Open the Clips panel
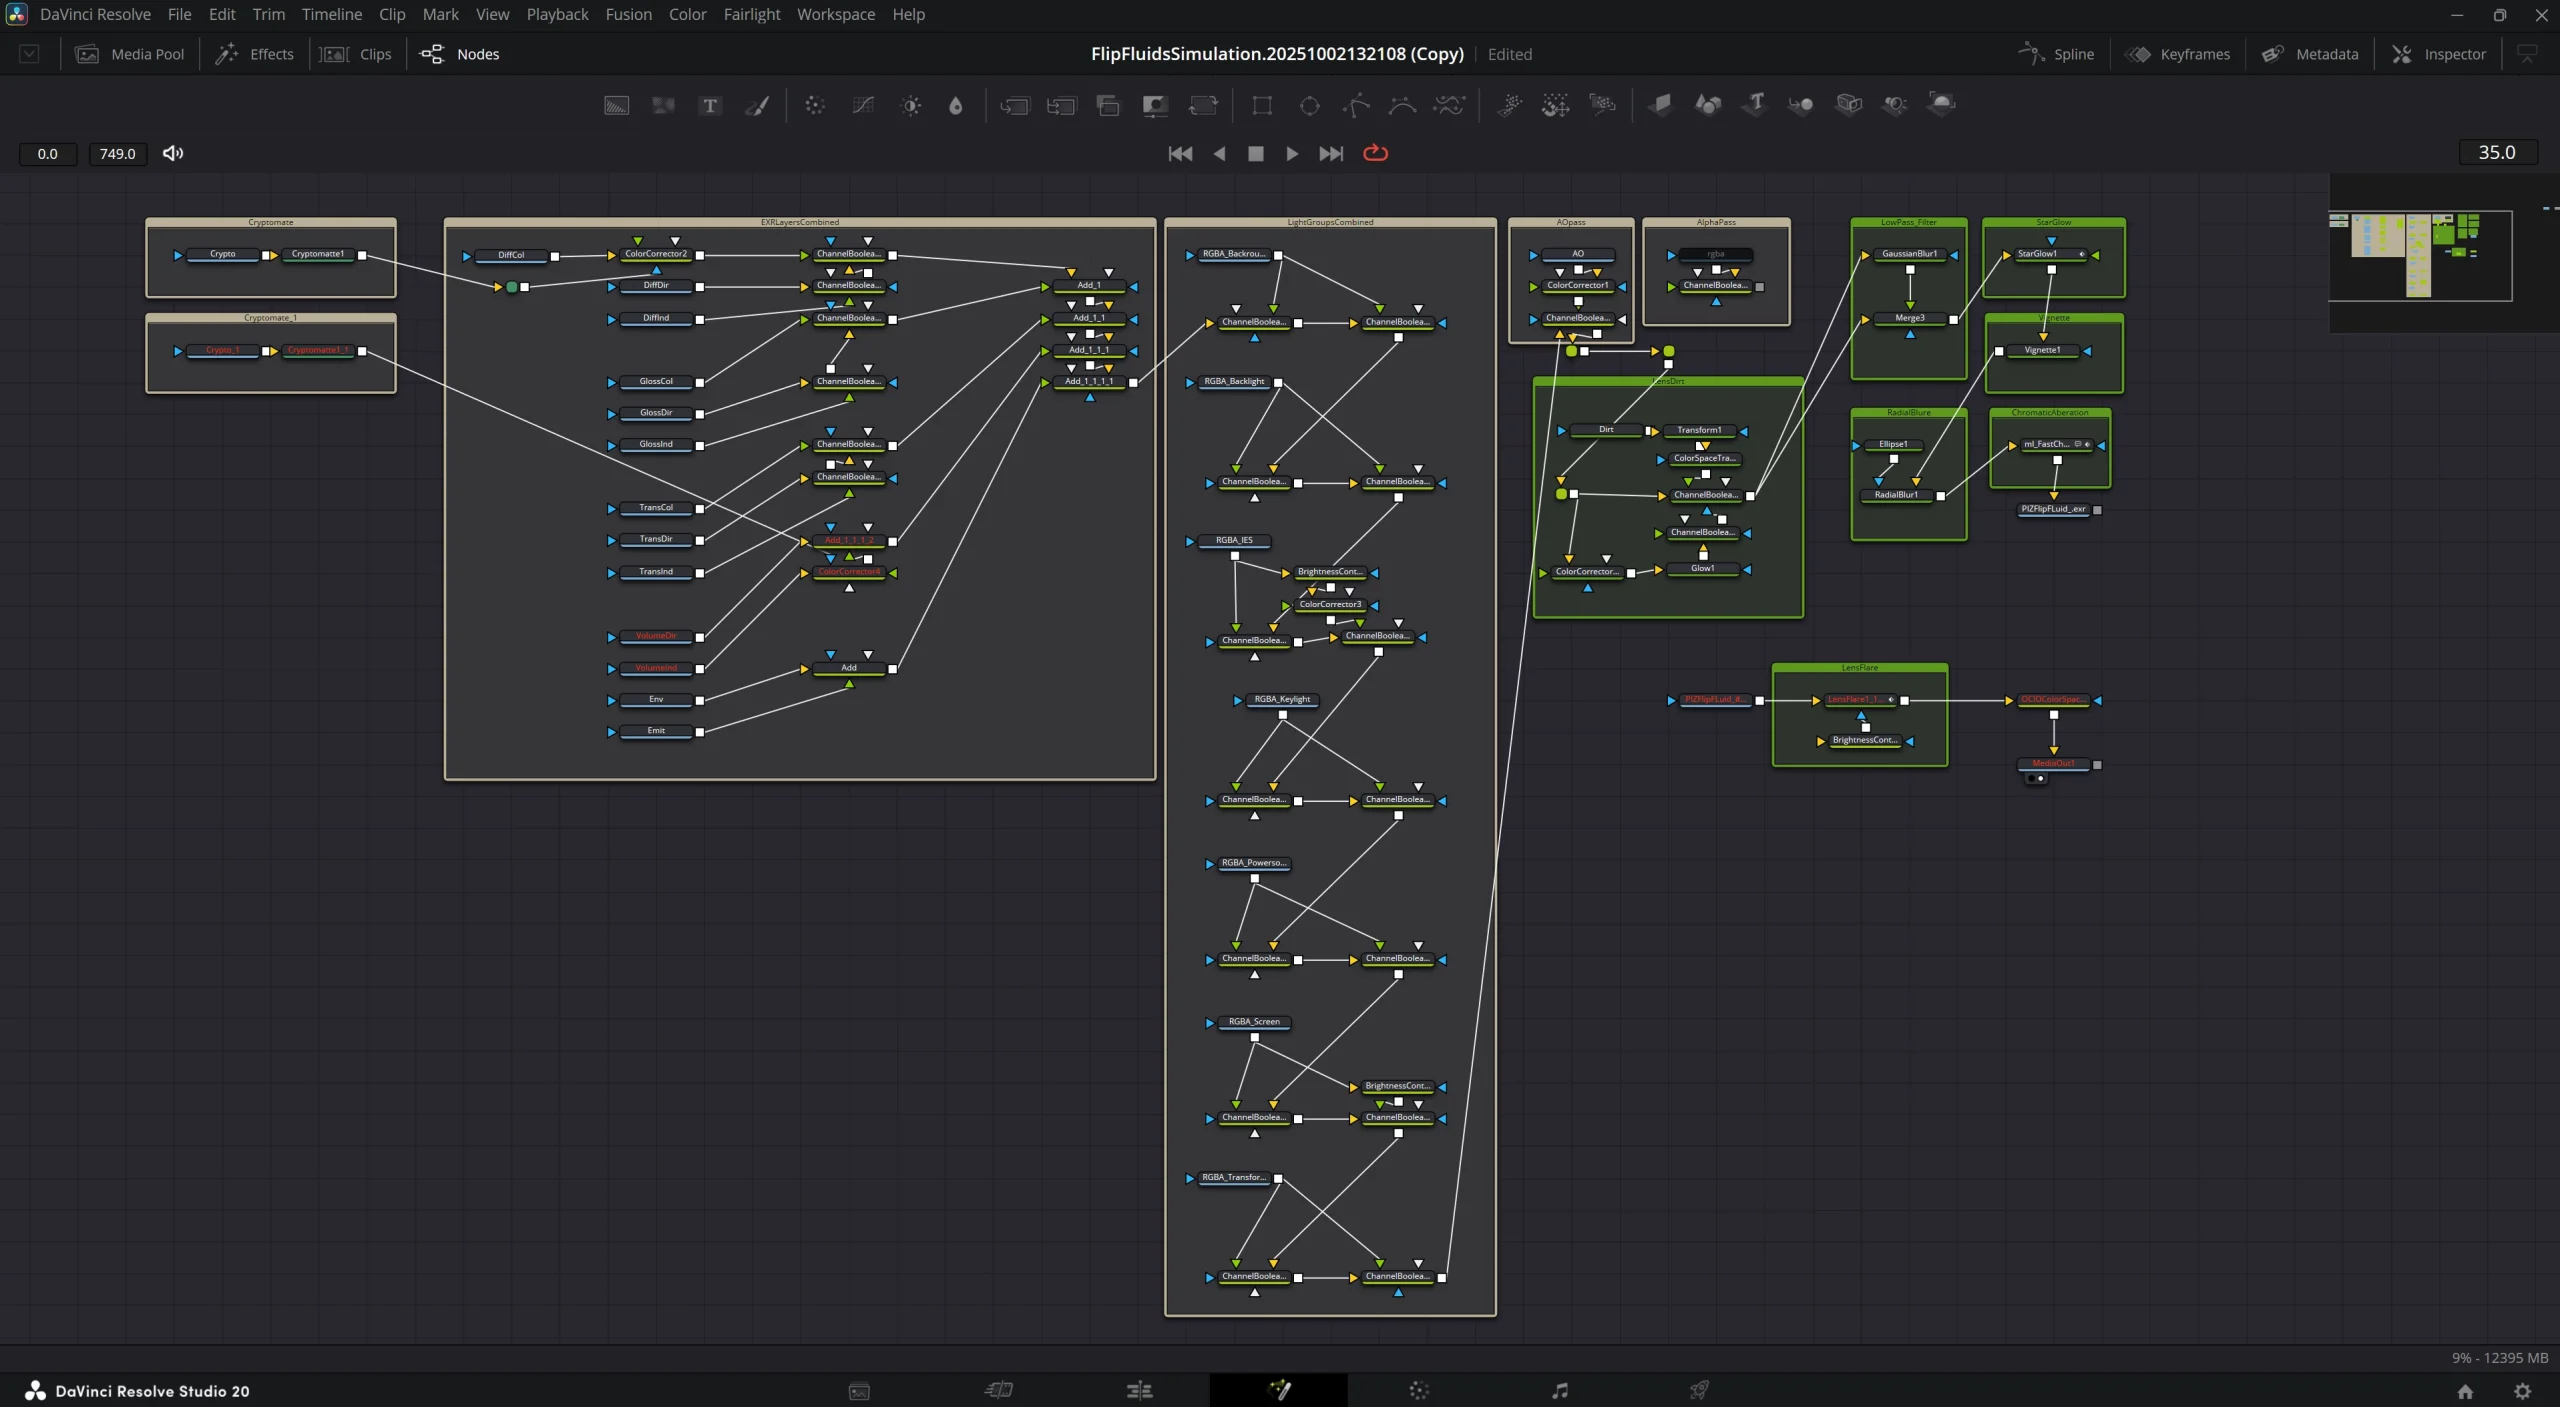The image size is (2560, 1407). point(355,54)
